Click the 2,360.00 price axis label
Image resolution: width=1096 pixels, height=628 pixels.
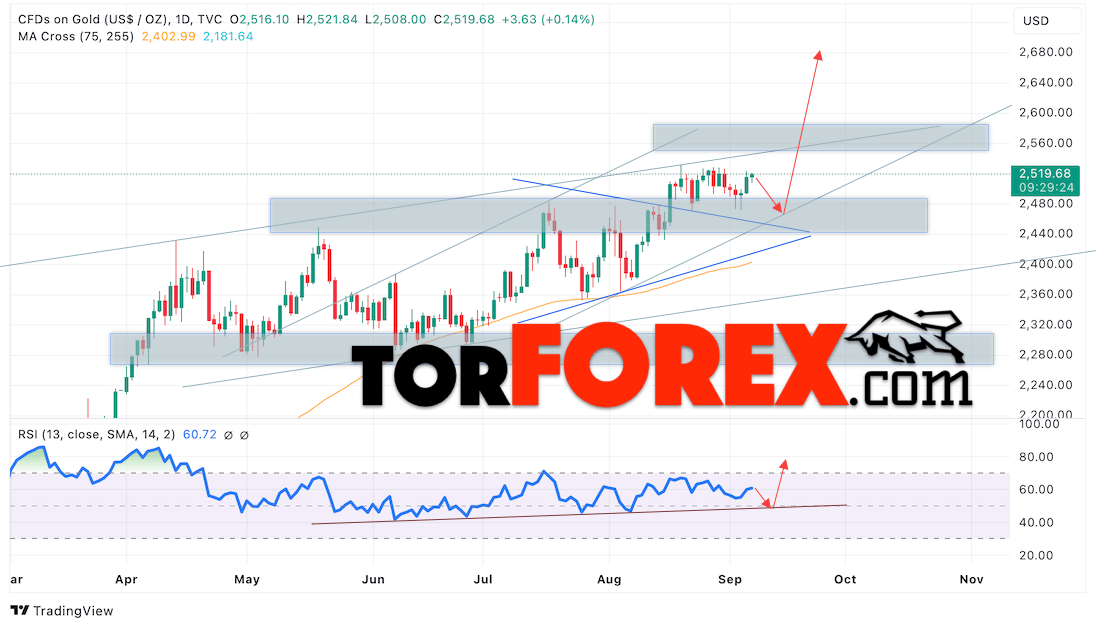click(x=1046, y=294)
